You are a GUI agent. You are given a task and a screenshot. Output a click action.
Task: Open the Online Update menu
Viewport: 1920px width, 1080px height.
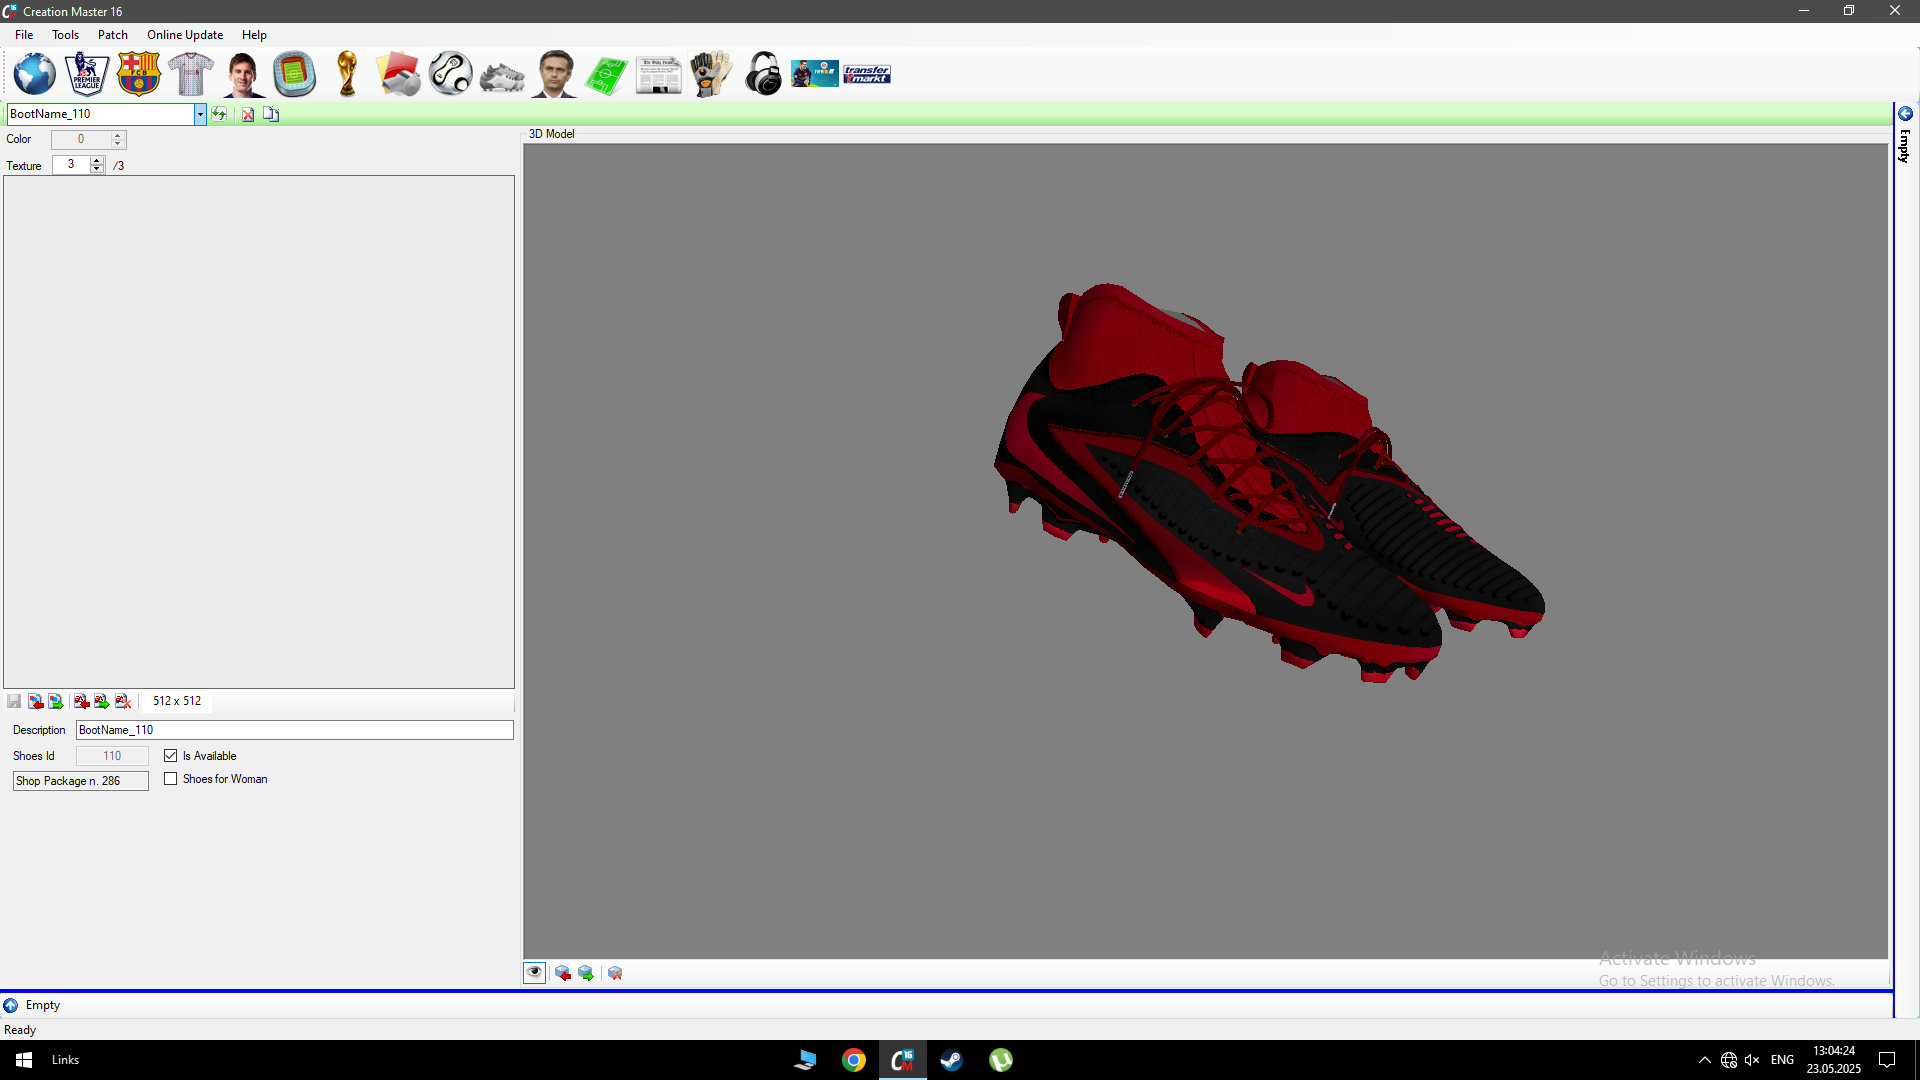185,35
